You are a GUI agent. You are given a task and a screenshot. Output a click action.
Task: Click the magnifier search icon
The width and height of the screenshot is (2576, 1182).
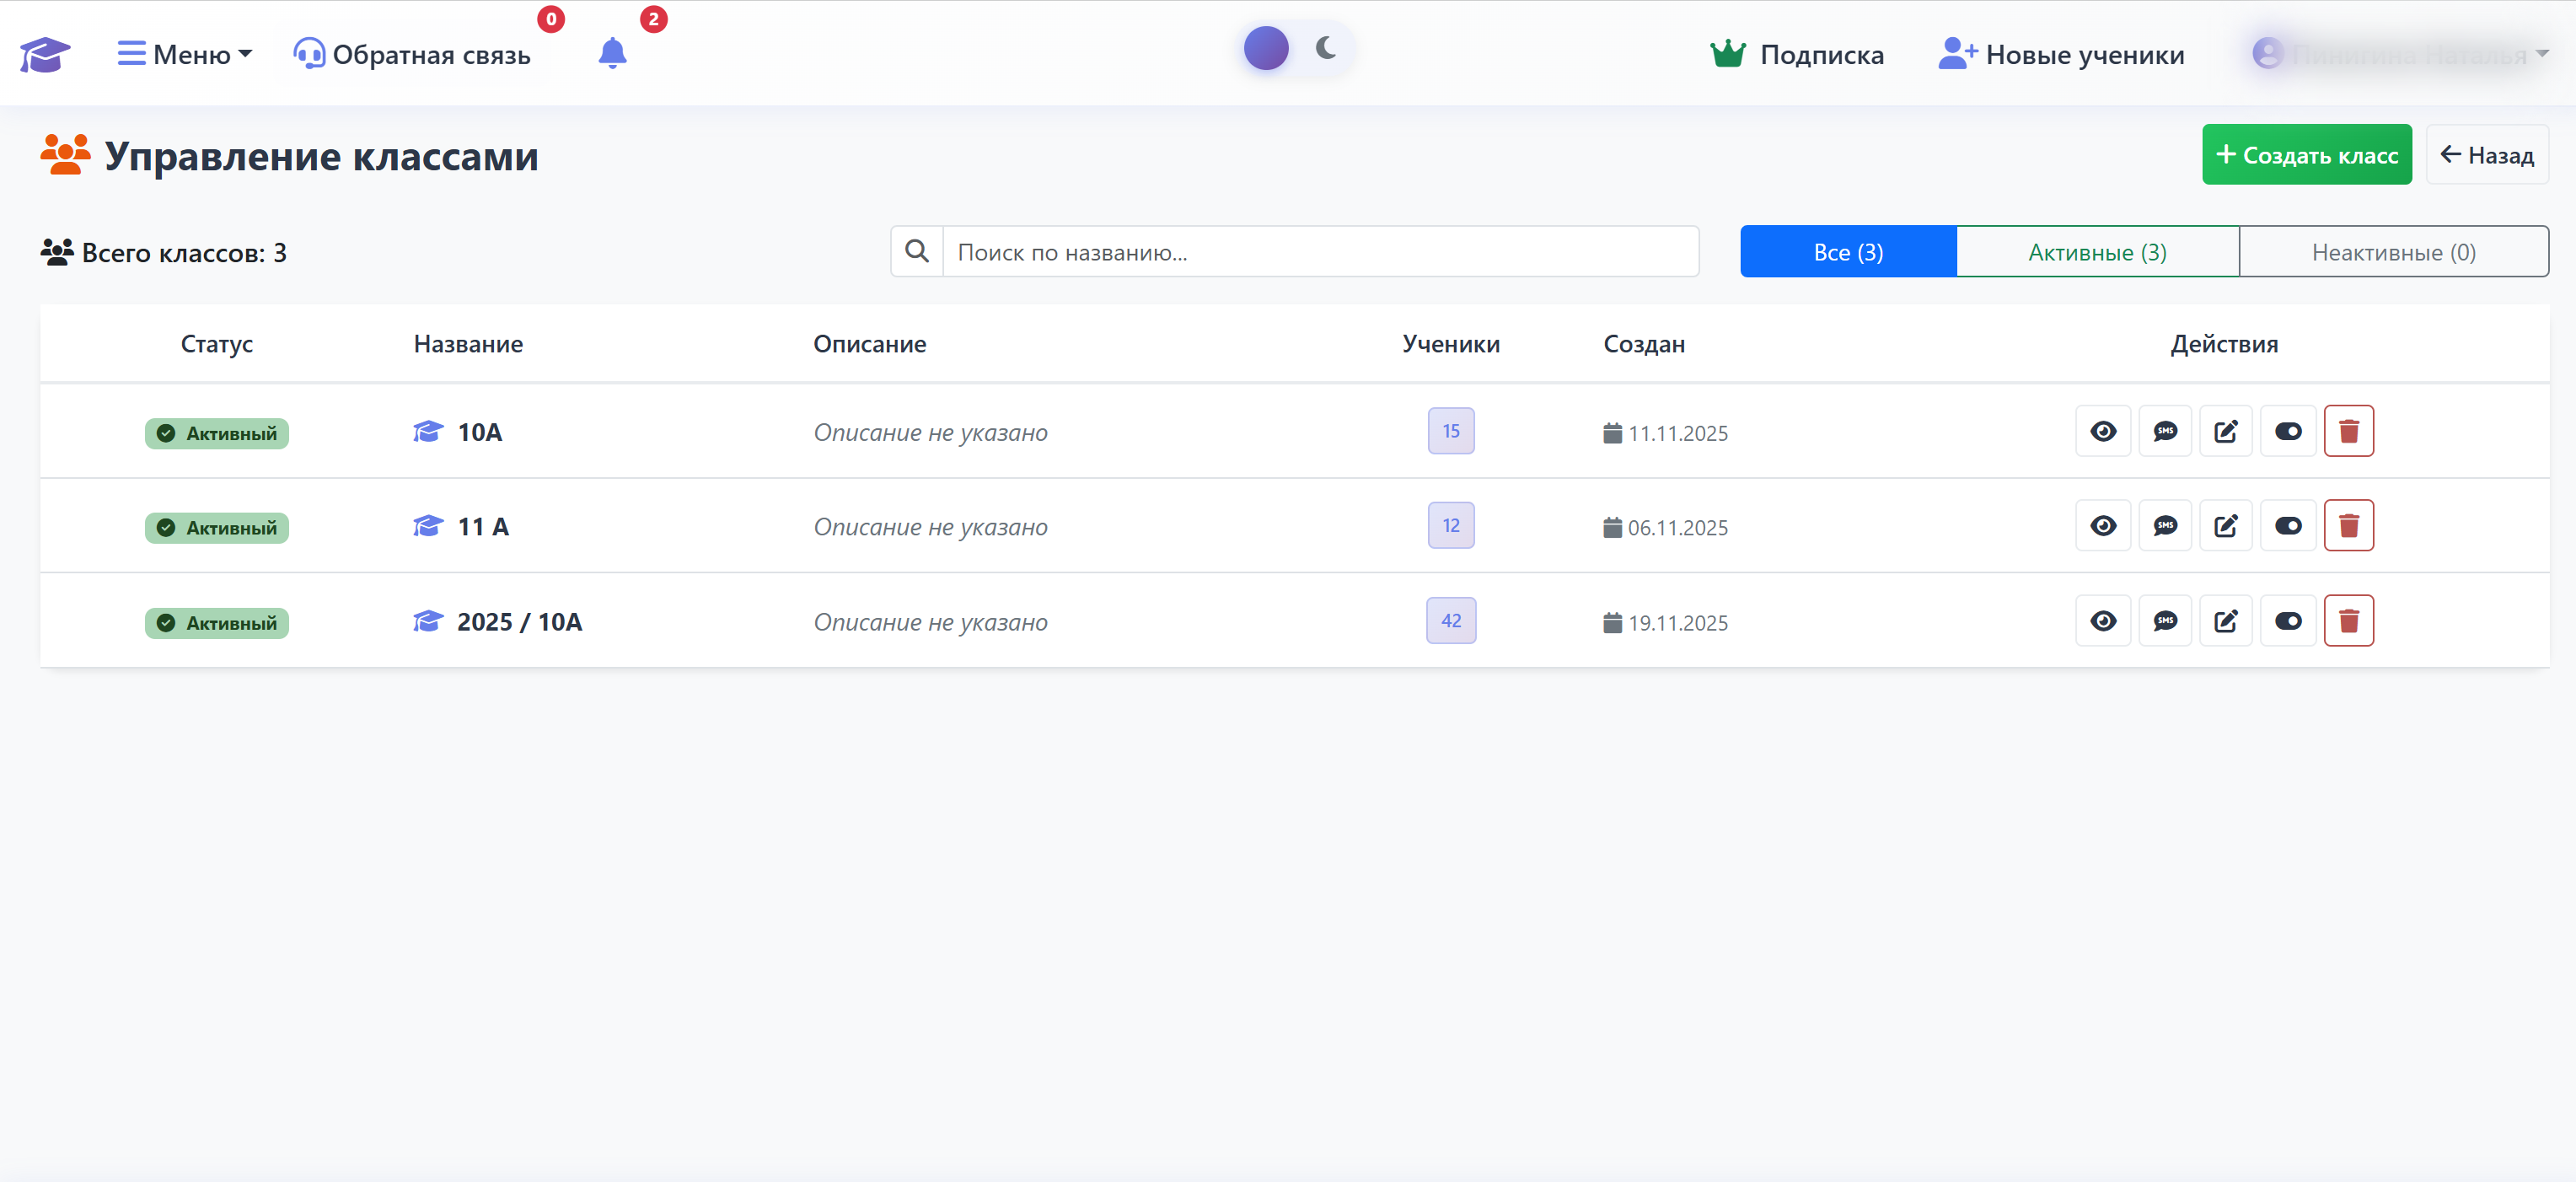click(x=917, y=251)
